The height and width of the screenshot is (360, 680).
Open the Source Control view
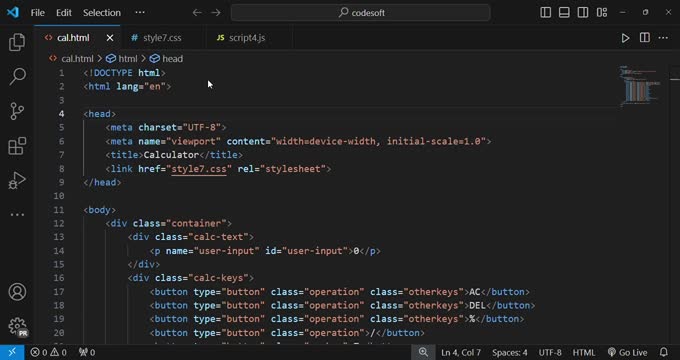coord(17,111)
